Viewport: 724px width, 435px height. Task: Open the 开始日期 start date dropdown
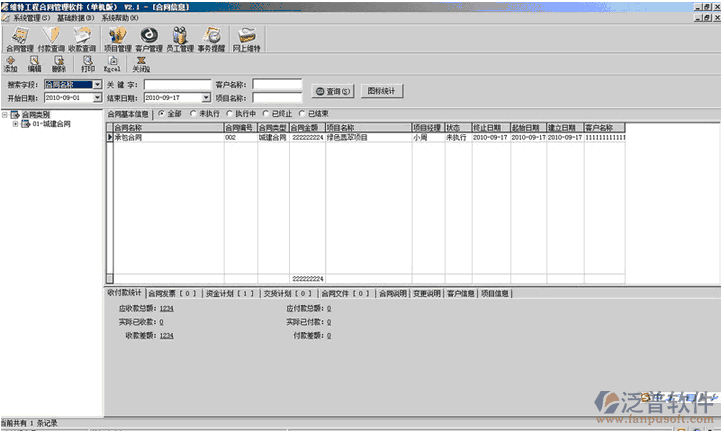(97, 98)
